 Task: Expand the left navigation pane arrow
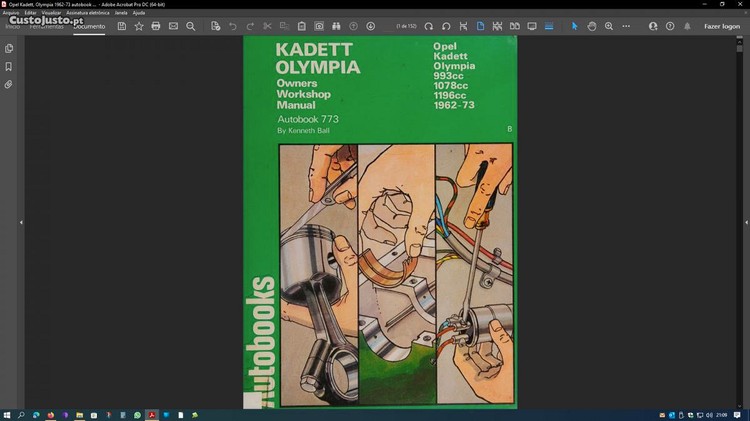click(21, 222)
